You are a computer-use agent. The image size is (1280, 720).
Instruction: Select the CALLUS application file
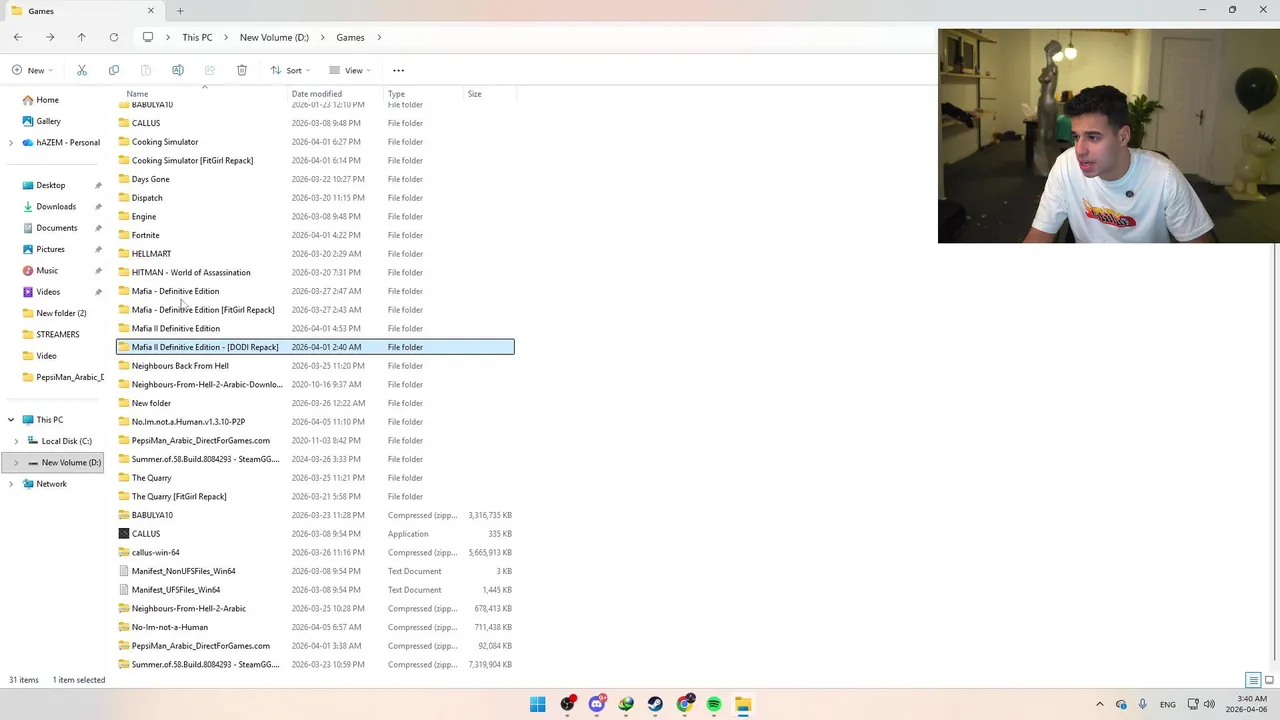click(x=315, y=534)
